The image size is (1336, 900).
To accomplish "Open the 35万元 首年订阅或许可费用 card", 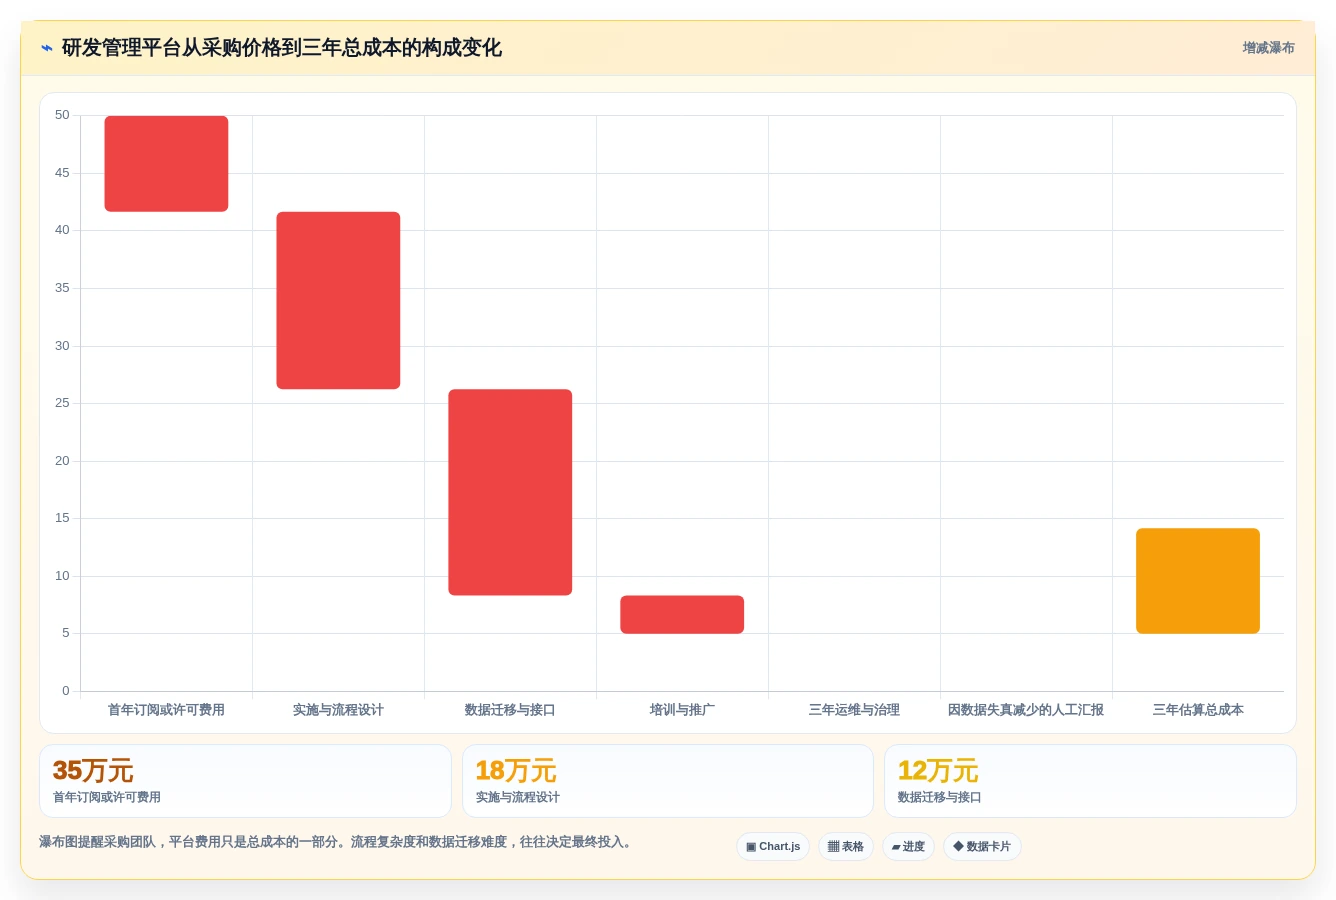I will tap(245, 781).
